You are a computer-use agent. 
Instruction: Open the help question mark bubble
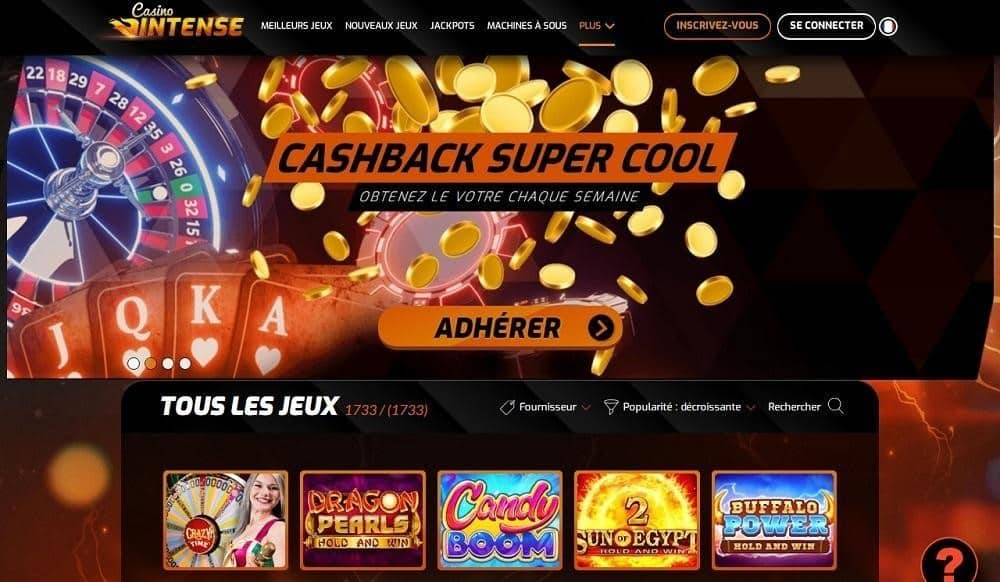(x=949, y=562)
